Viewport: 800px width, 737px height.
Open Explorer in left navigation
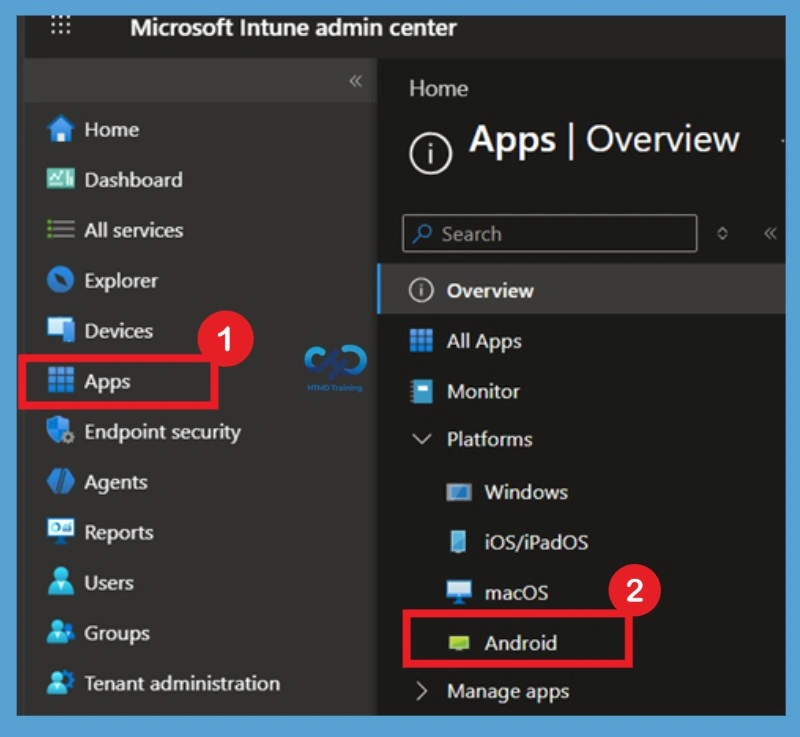[121, 281]
